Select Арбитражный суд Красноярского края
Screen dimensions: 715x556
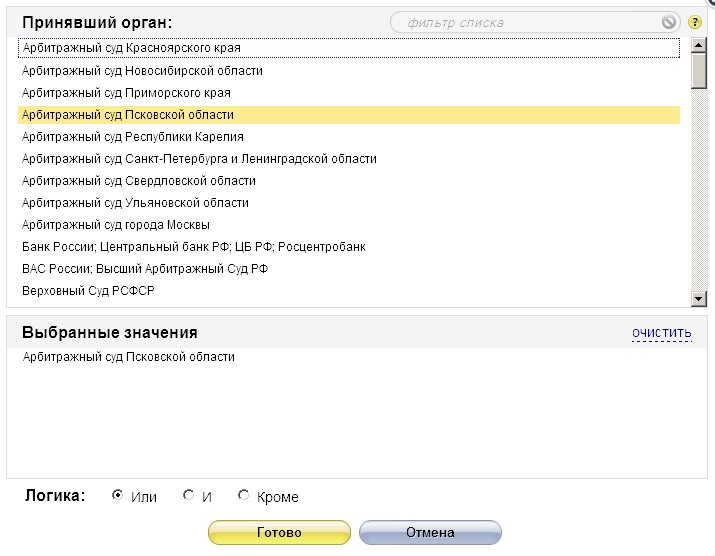[x=131, y=48]
